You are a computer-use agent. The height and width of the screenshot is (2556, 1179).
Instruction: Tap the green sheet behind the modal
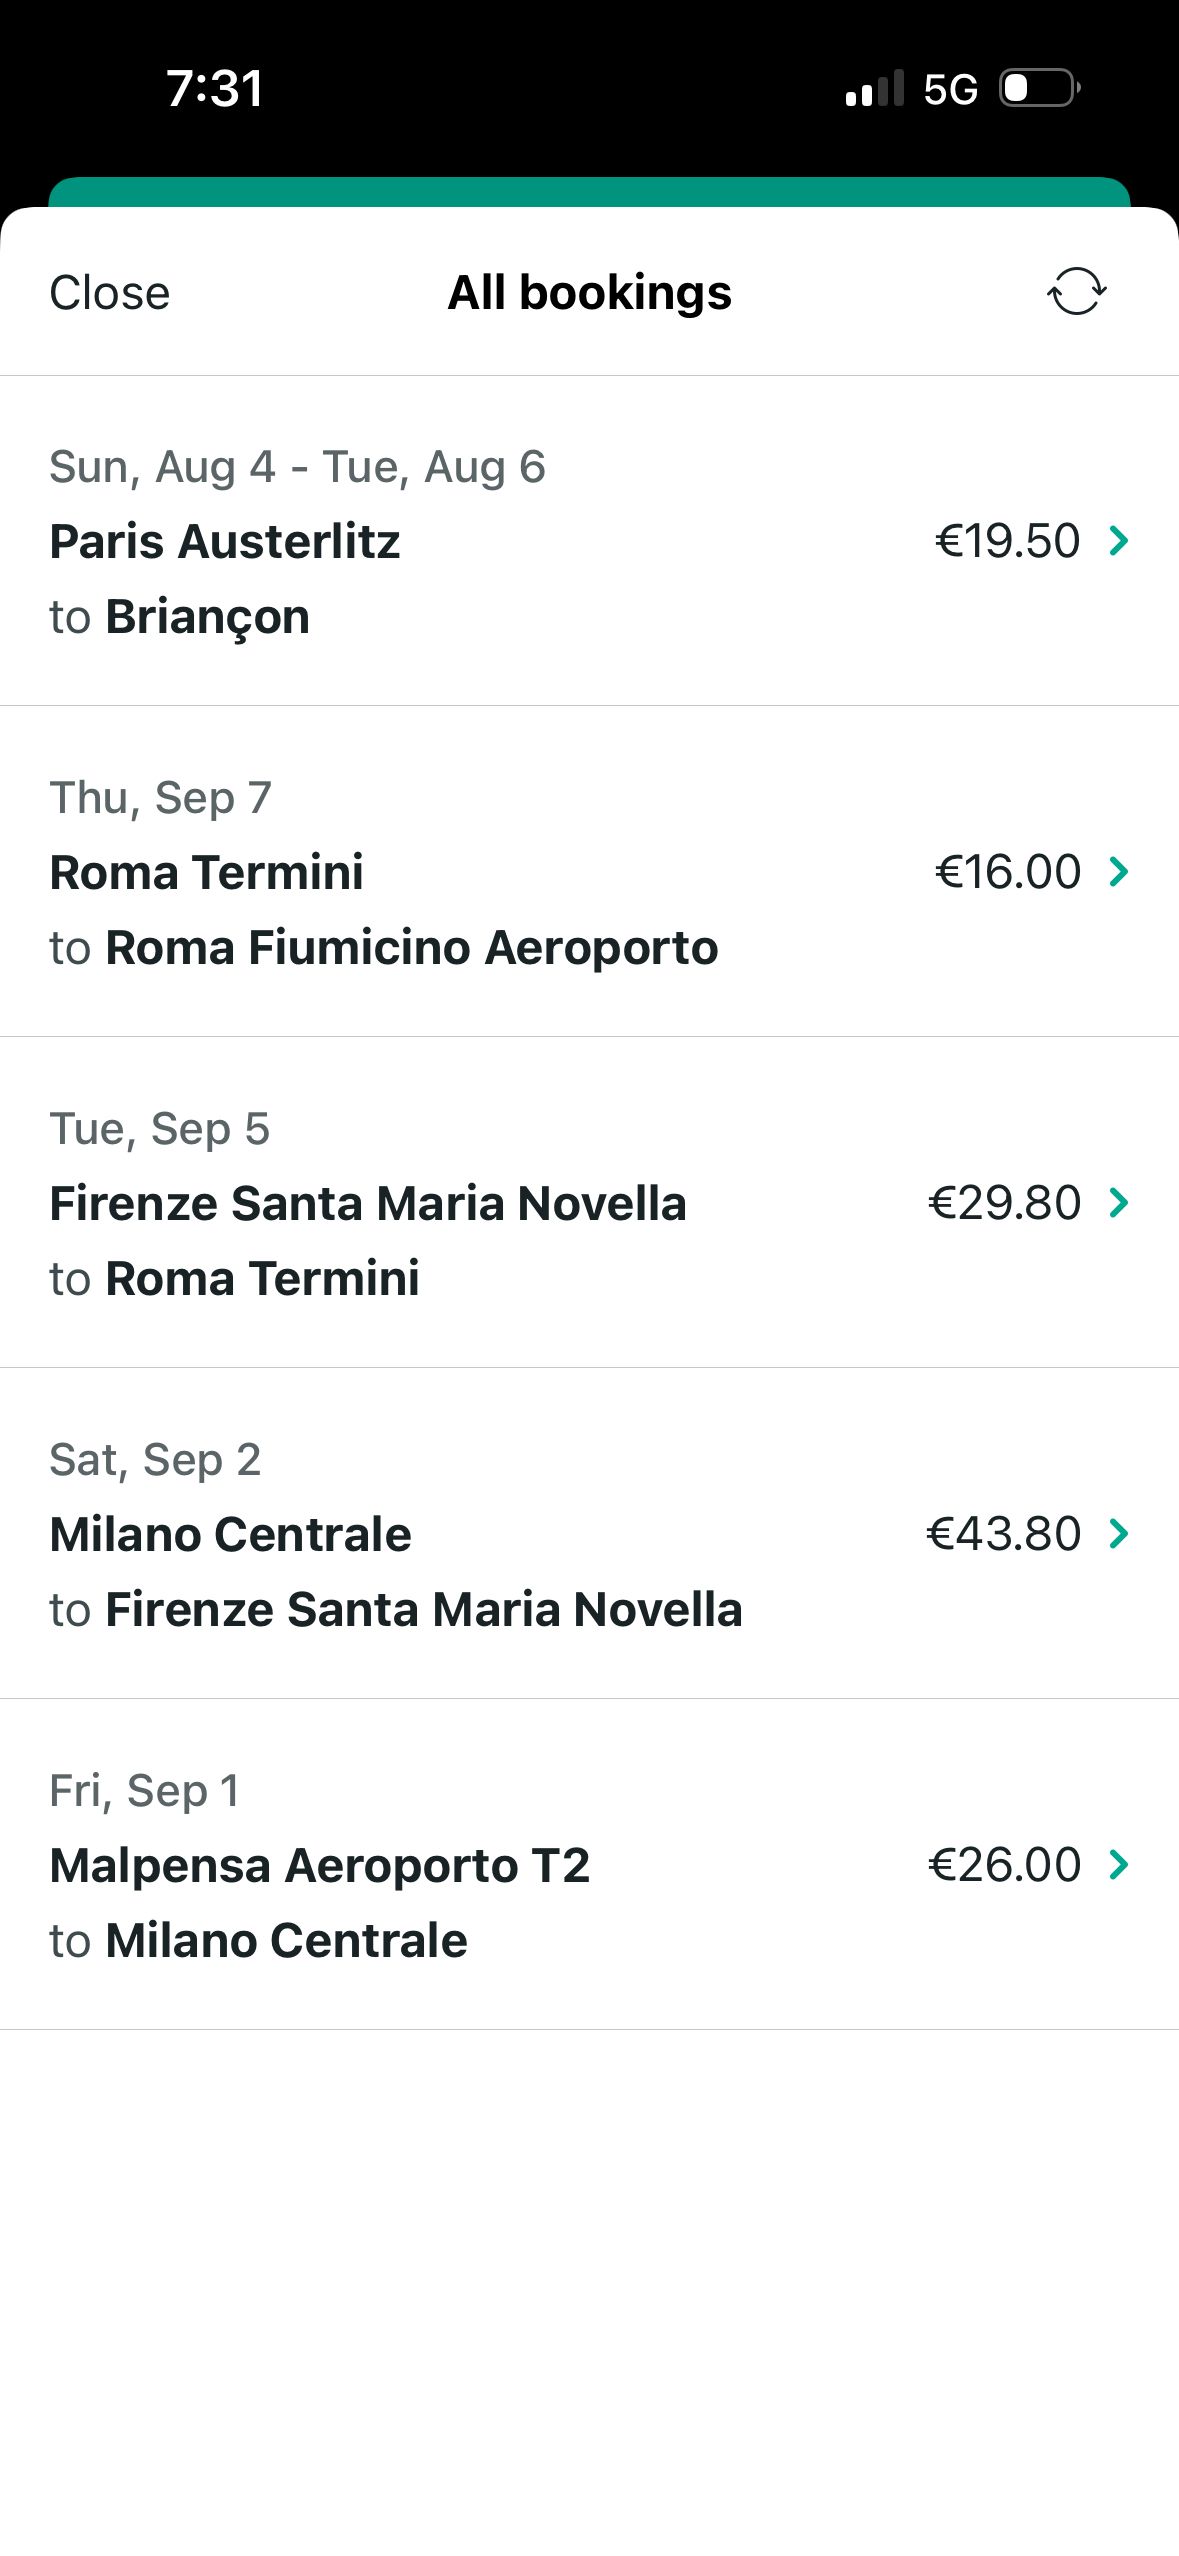click(x=589, y=191)
